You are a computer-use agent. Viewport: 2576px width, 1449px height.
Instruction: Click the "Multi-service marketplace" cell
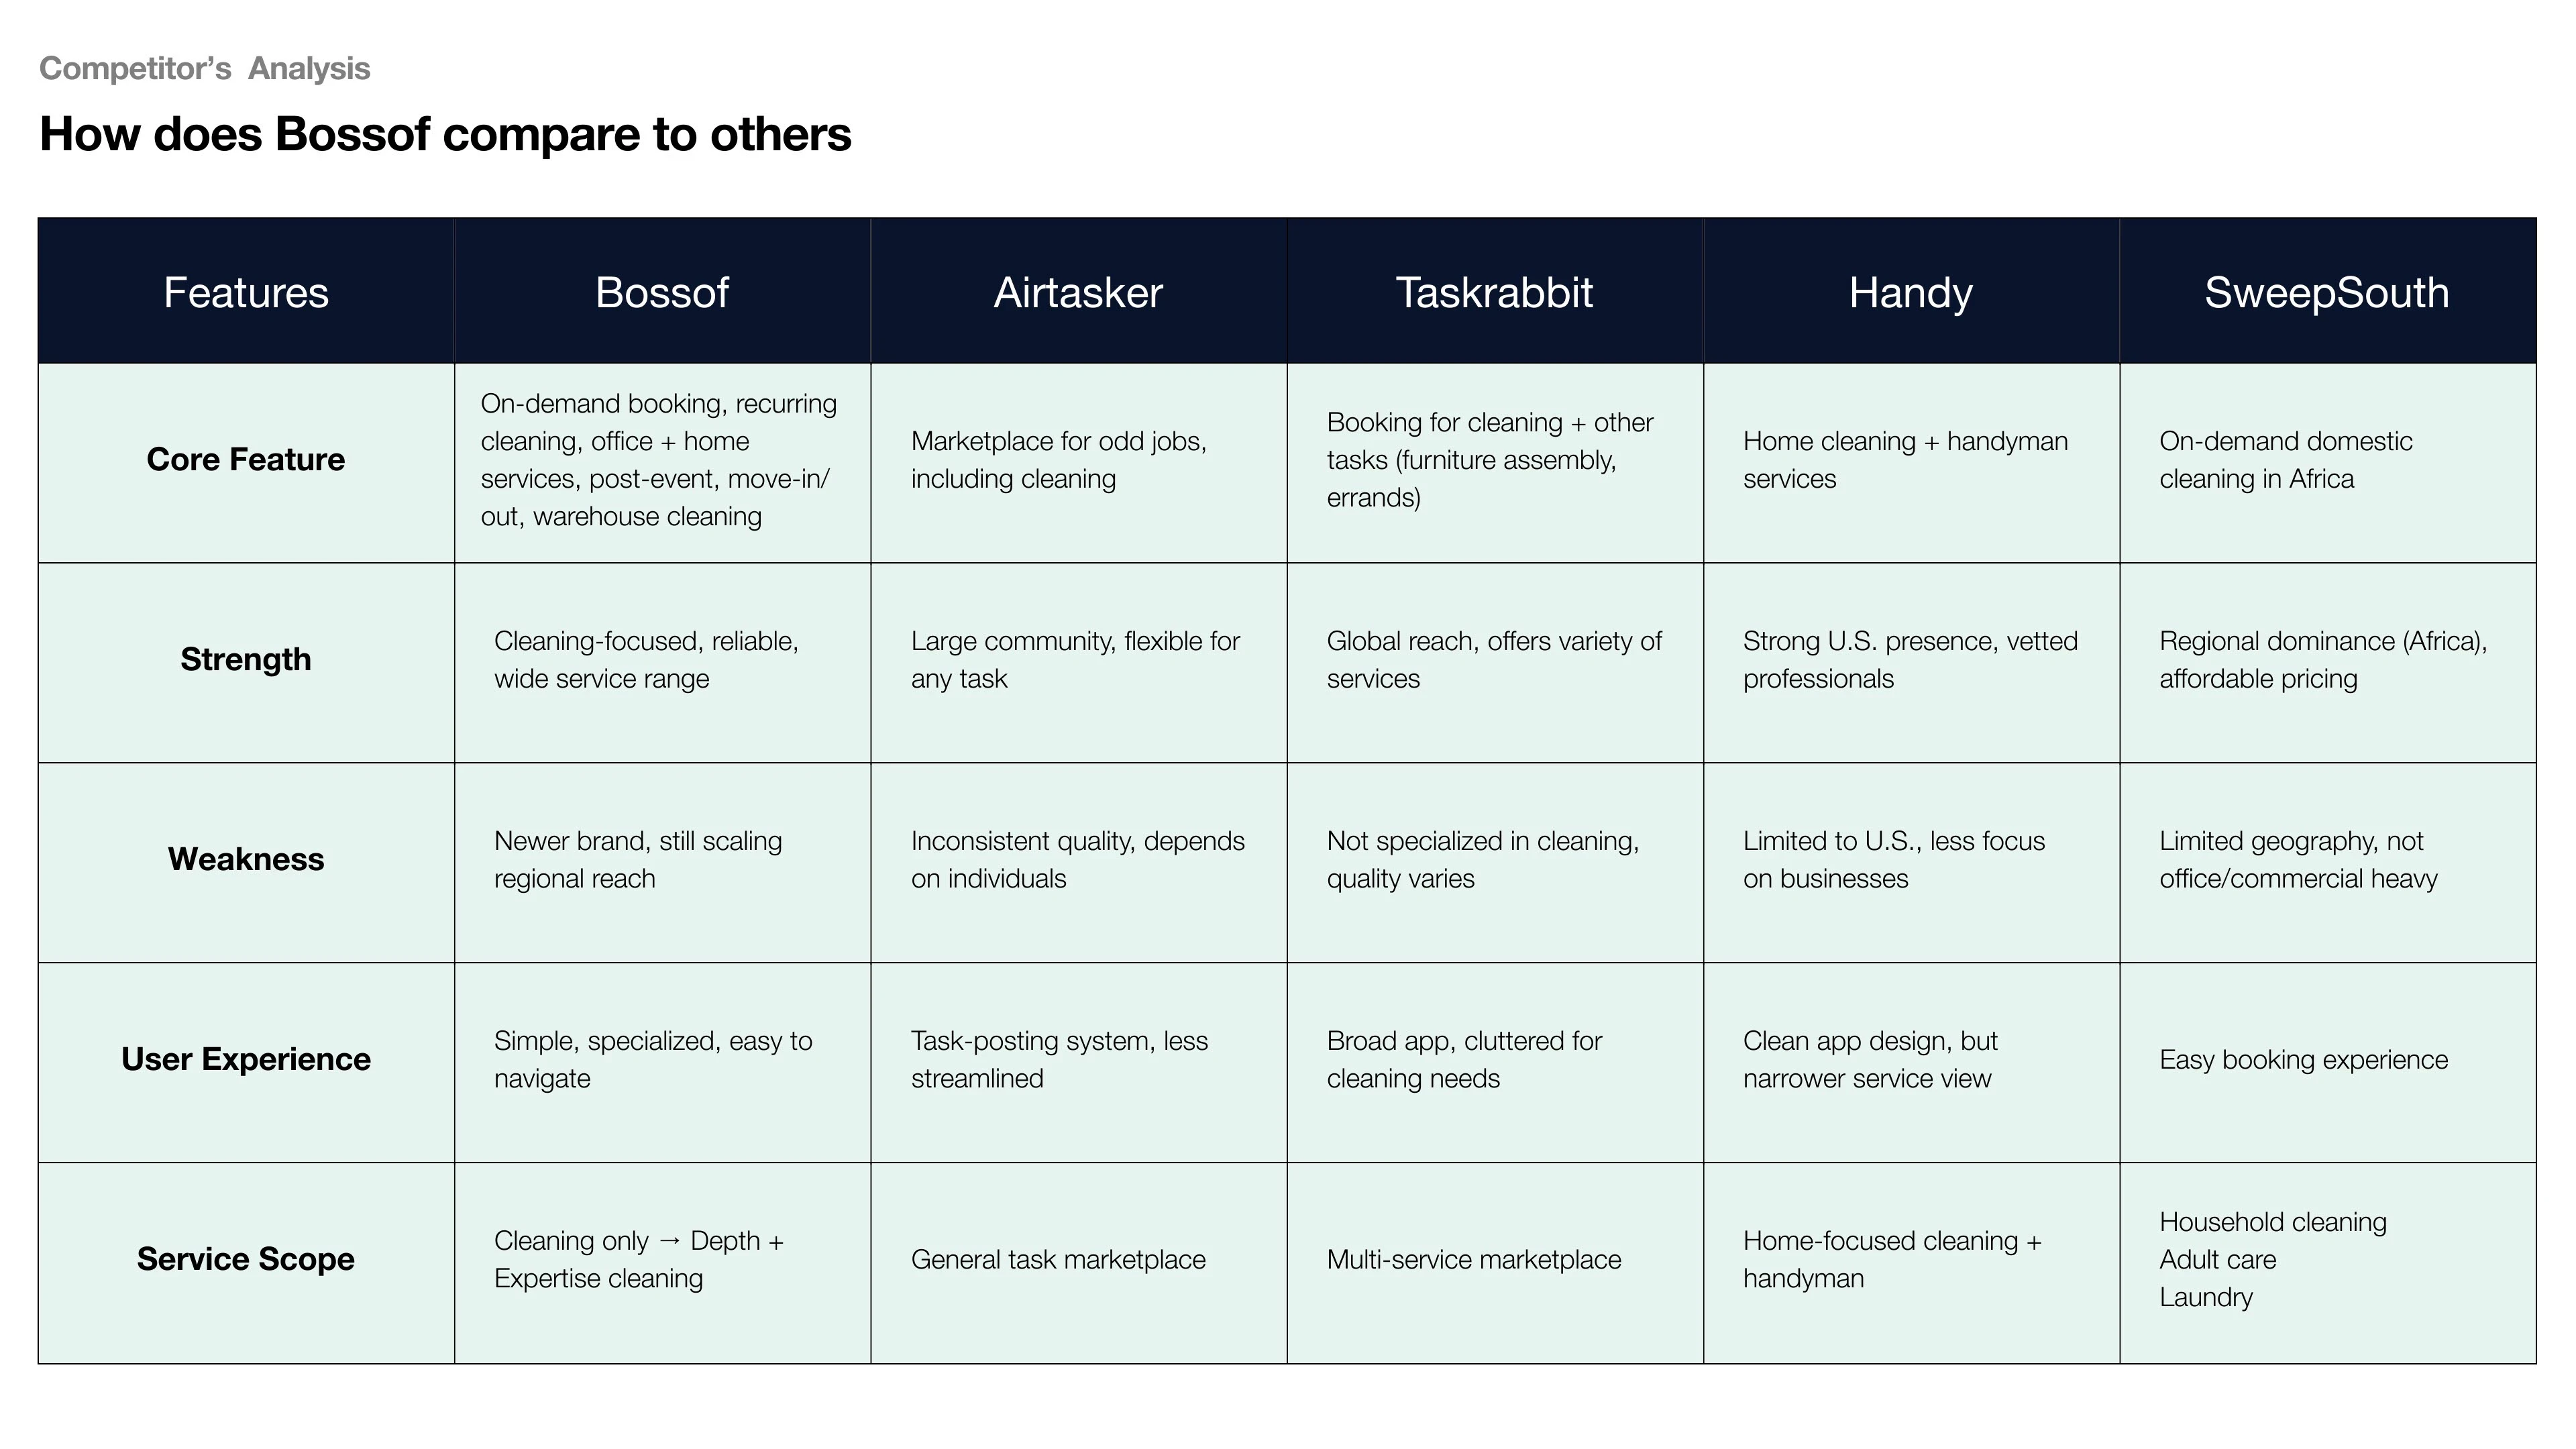(1474, 1260)
